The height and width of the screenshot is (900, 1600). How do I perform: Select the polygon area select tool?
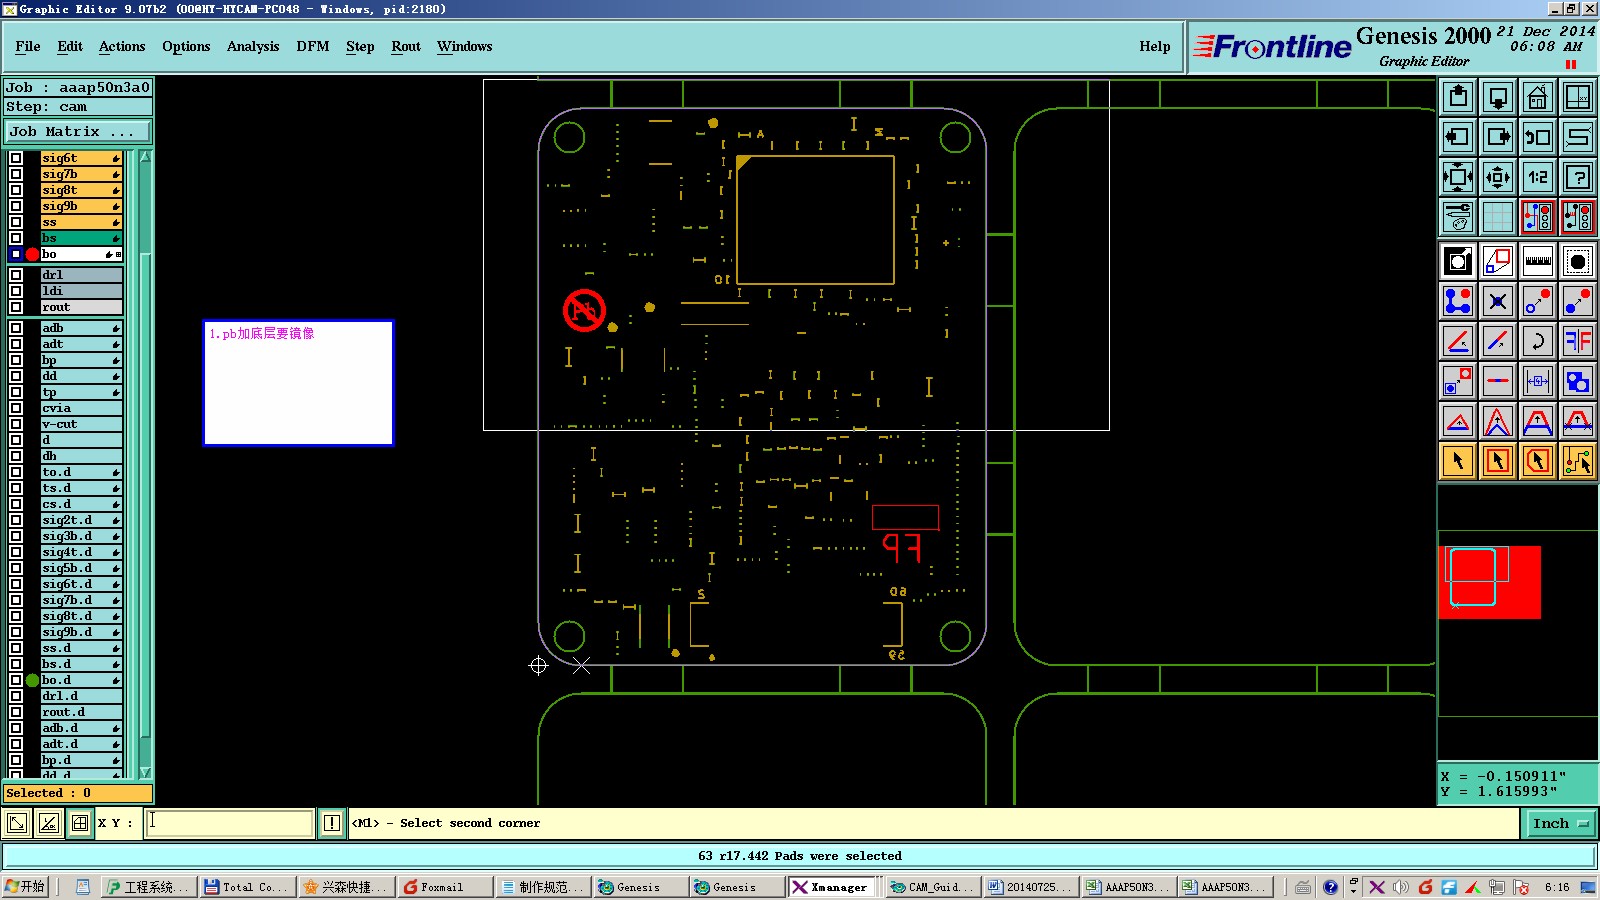[x=1538, y=461]
